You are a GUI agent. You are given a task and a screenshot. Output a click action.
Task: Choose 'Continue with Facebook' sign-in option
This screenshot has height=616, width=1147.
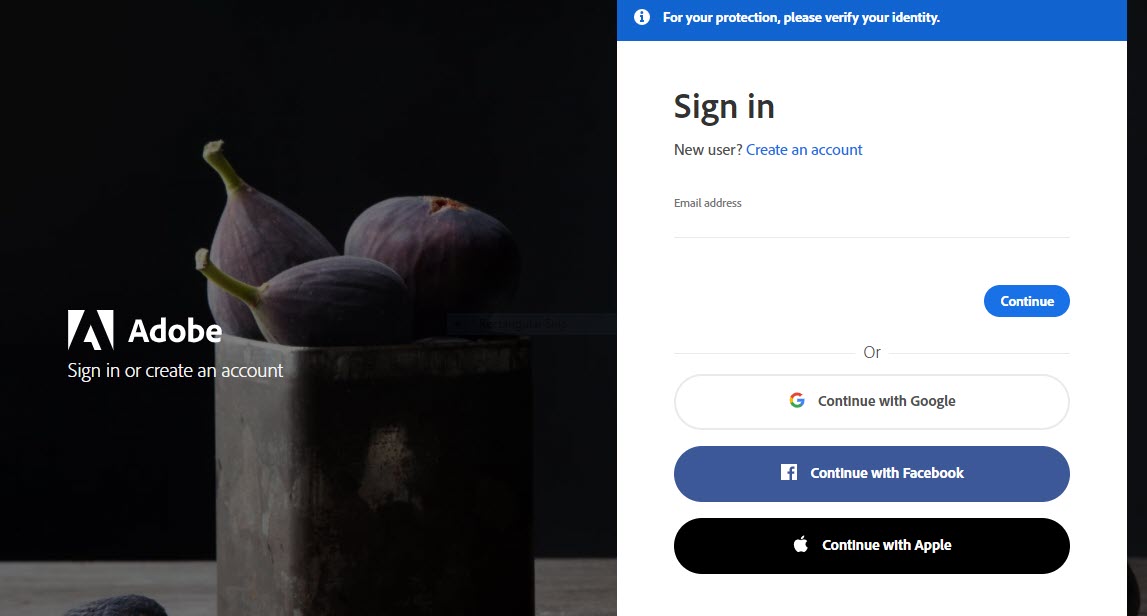872,474
